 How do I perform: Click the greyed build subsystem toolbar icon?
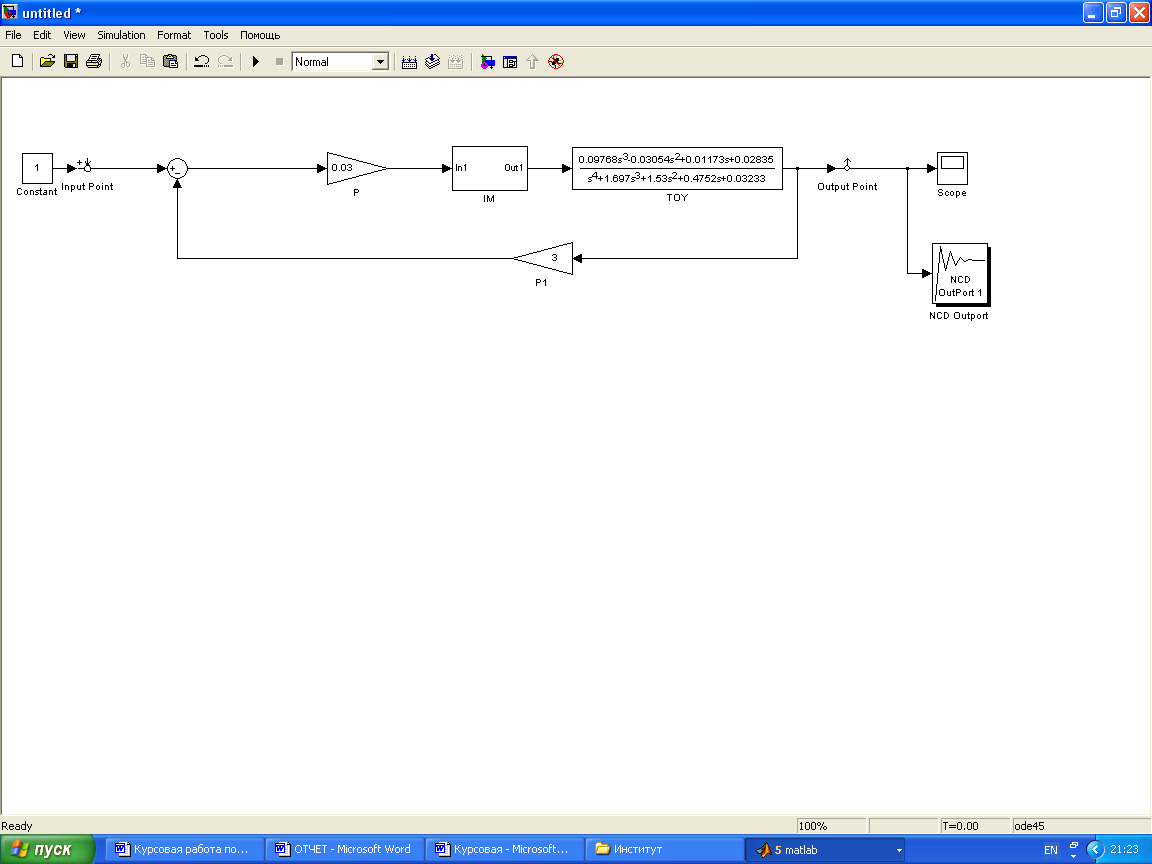(456, 62)
